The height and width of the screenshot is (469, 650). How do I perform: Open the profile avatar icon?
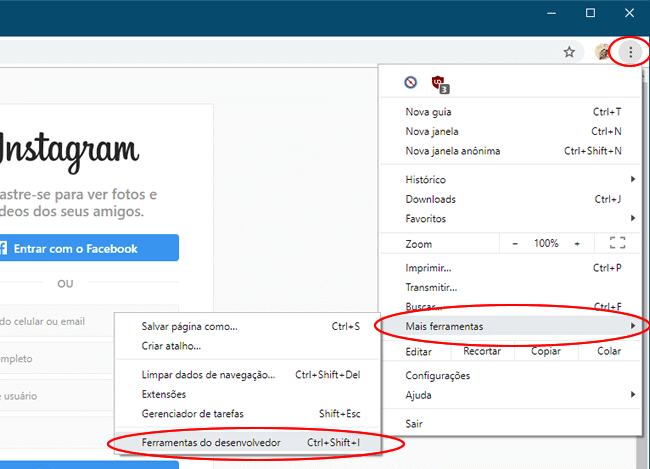[602, 52]
